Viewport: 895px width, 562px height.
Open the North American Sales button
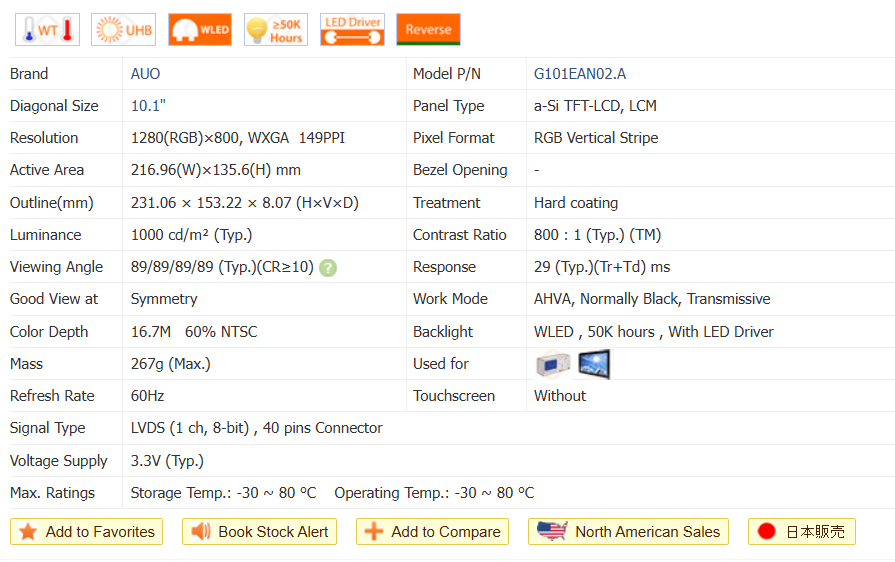click(628, 532)
